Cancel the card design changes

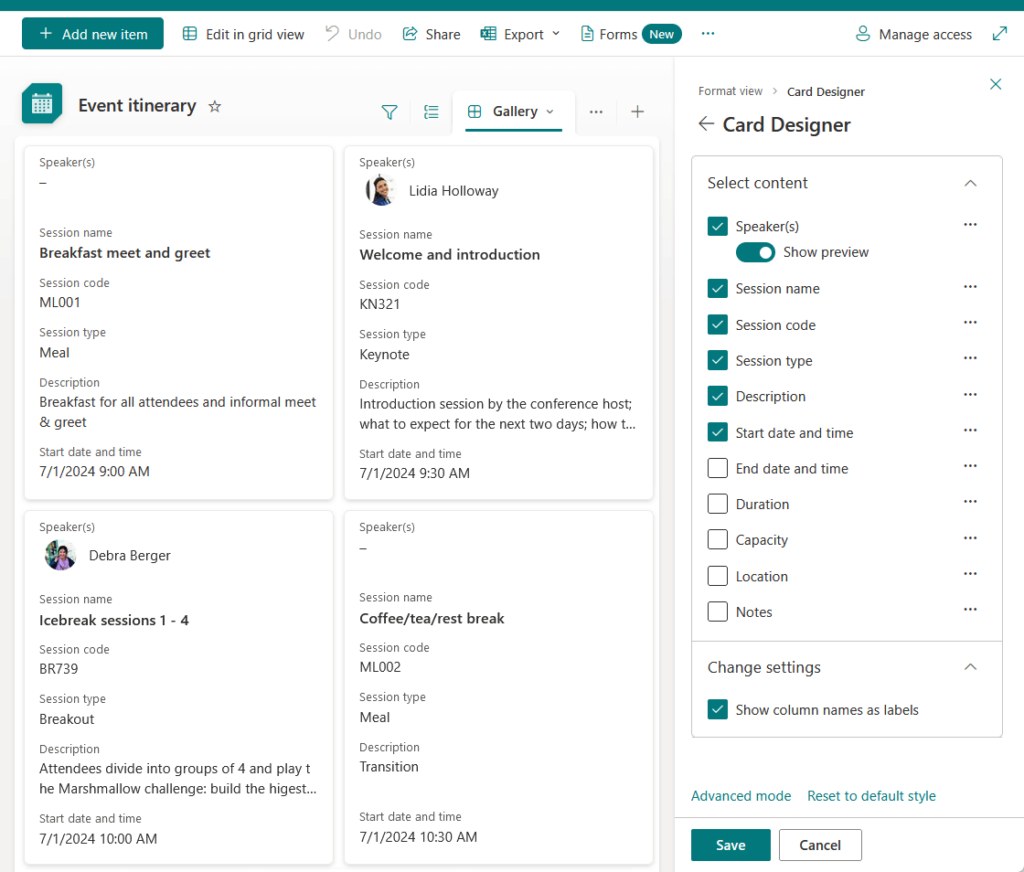coord(820,845)
